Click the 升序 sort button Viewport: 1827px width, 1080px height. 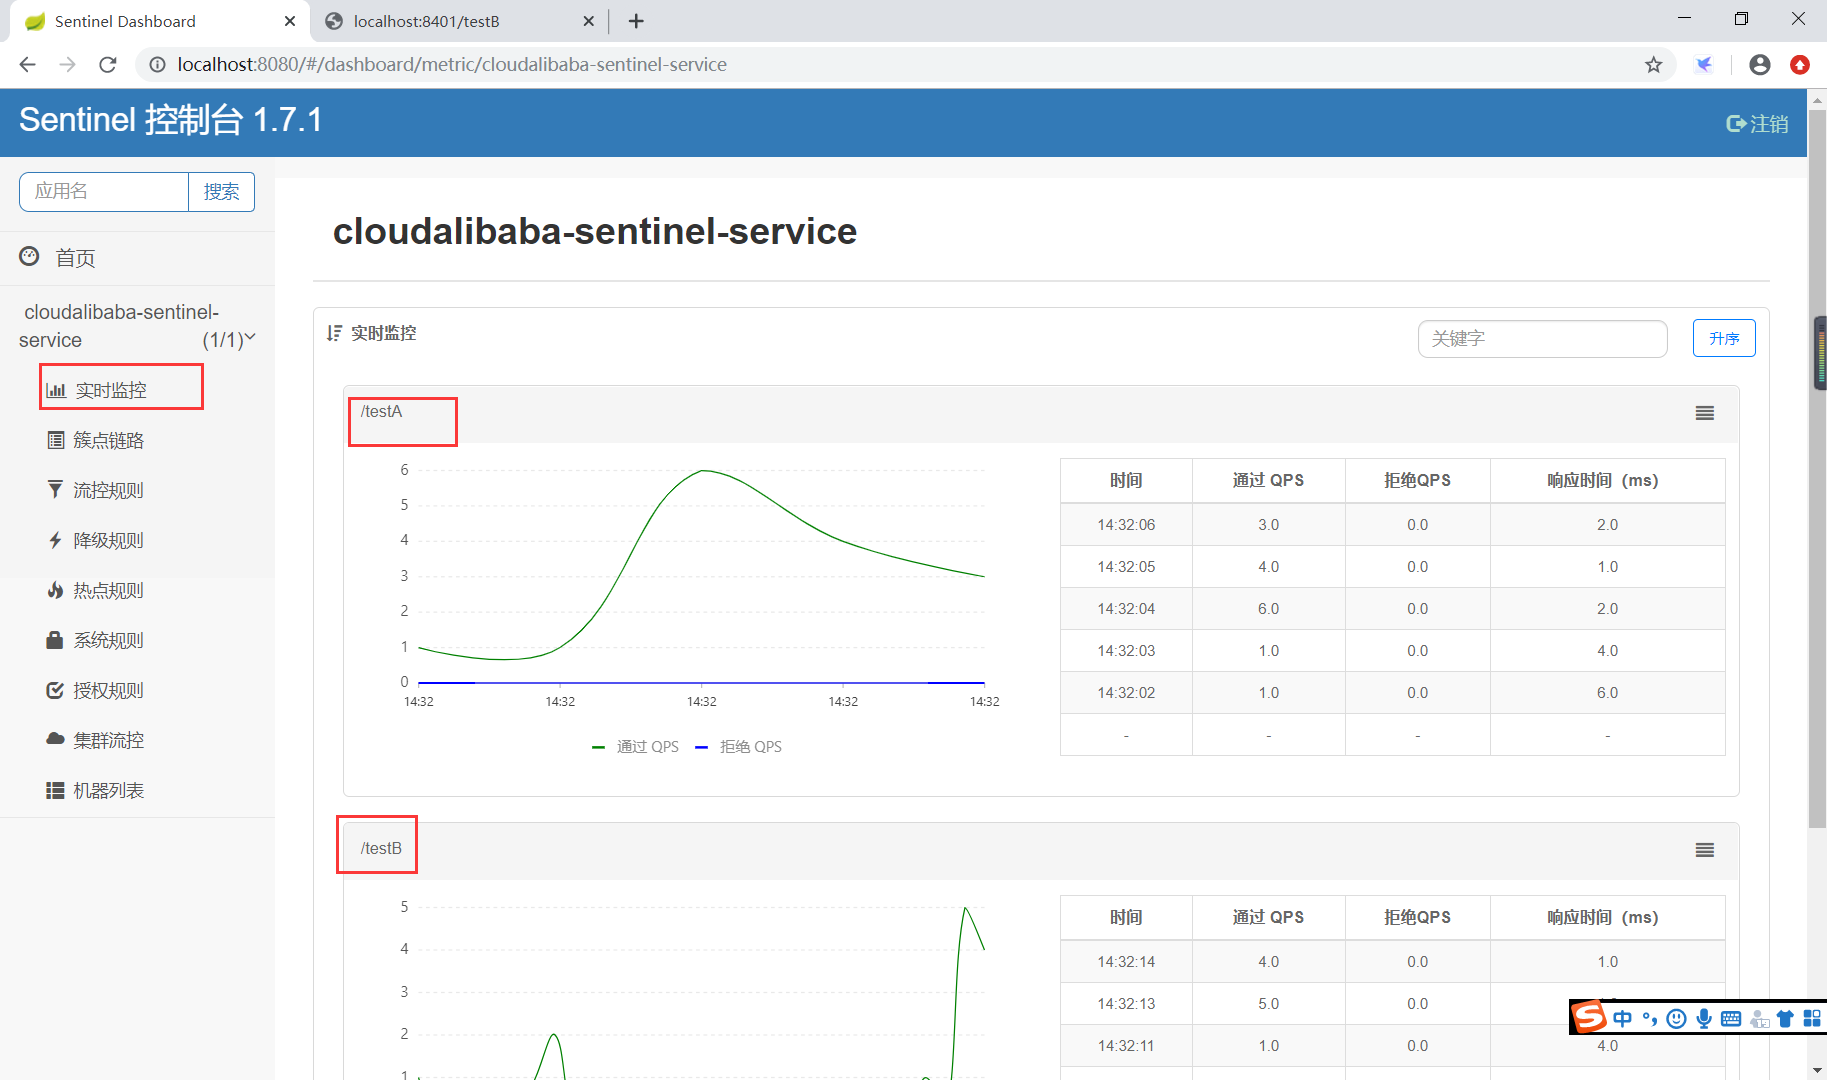coord(1724,338)
